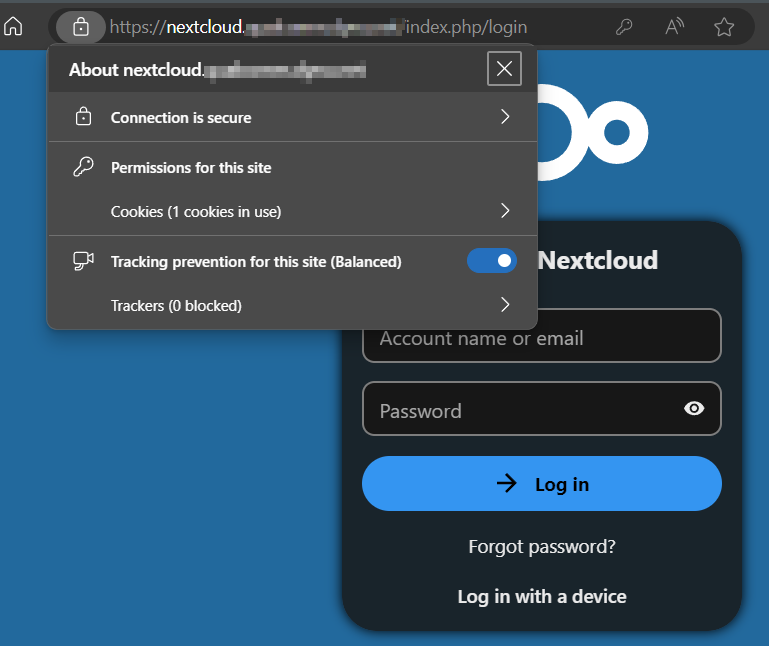Expand Connection is secure chevron
Viewport: 769px width, 646px height.
coord(505,117)
